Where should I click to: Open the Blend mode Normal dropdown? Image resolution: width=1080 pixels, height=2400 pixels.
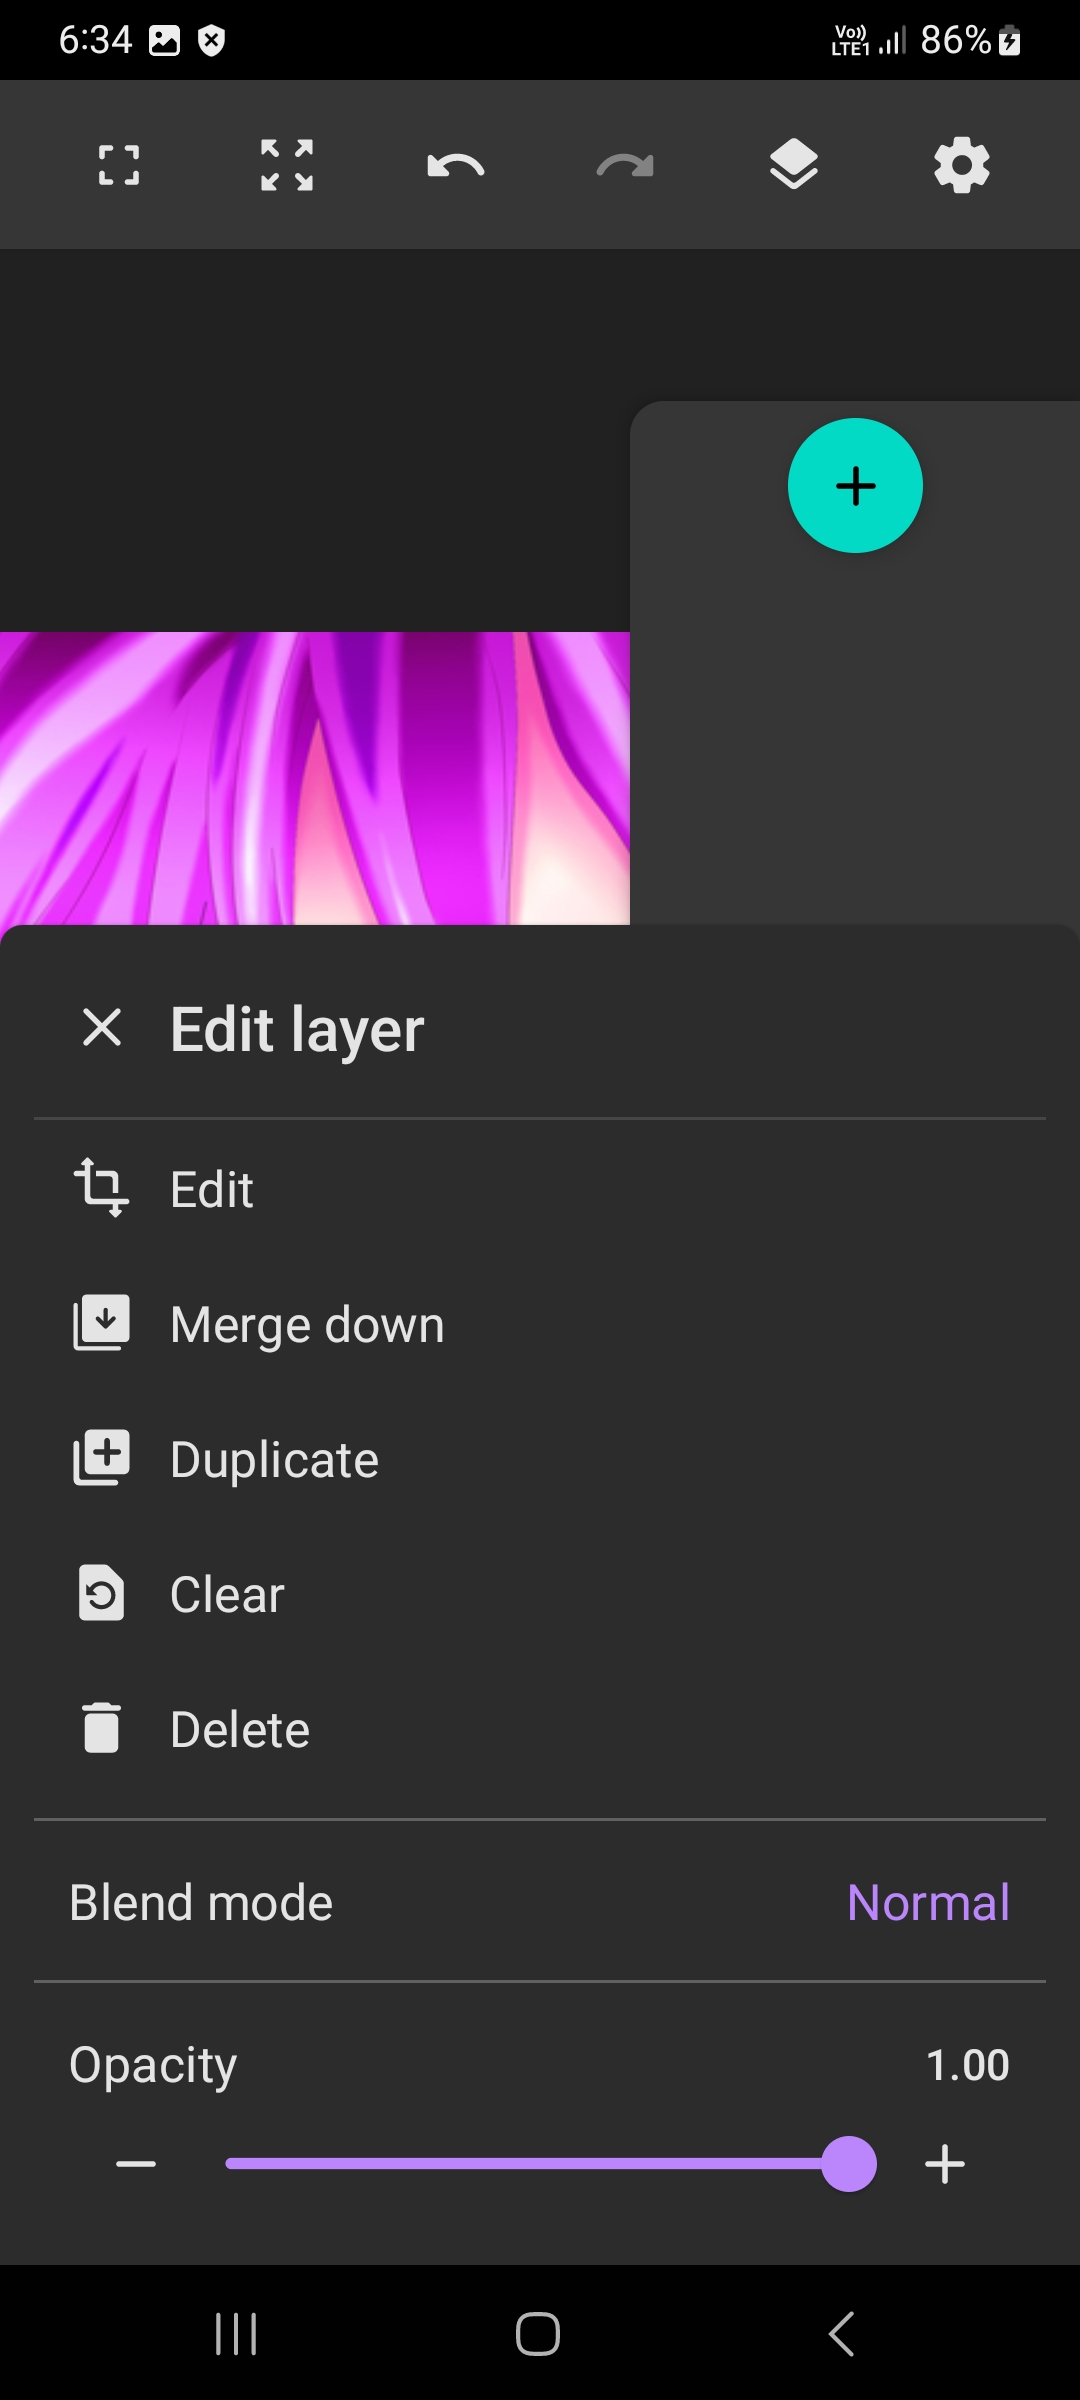click(x=927, y=1902)
